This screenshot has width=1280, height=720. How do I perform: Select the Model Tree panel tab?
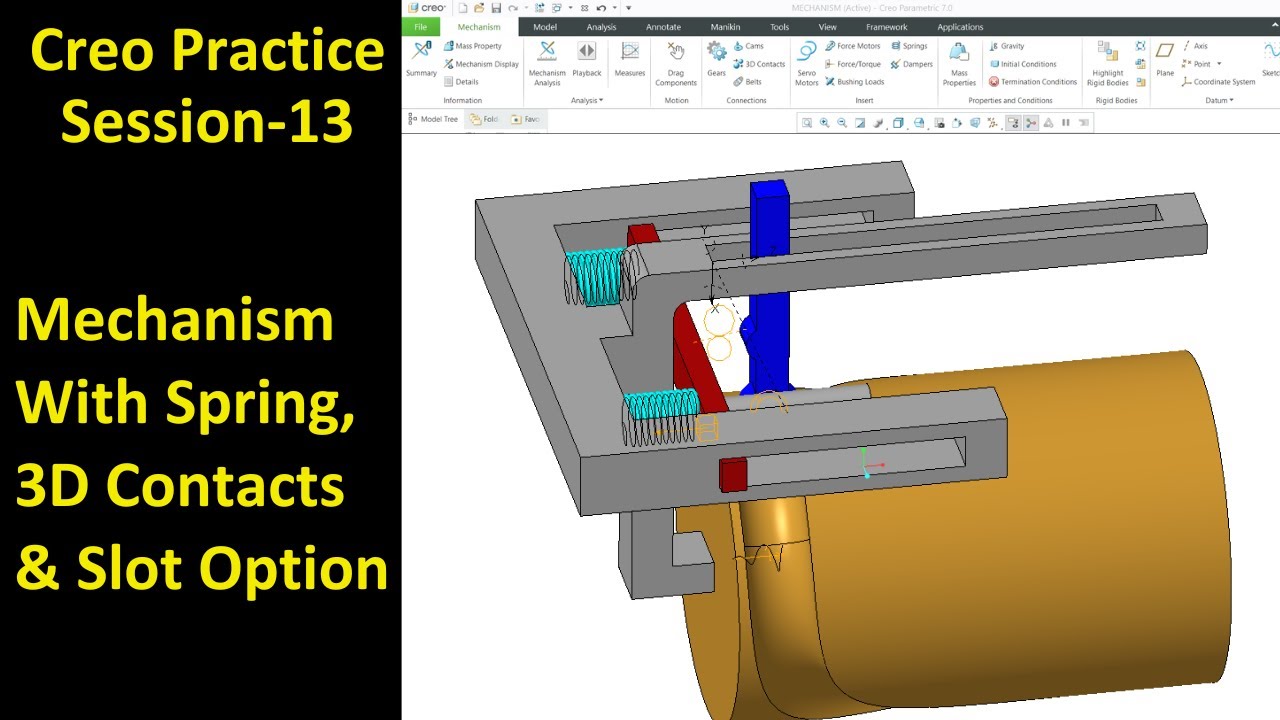click(433, 119)
